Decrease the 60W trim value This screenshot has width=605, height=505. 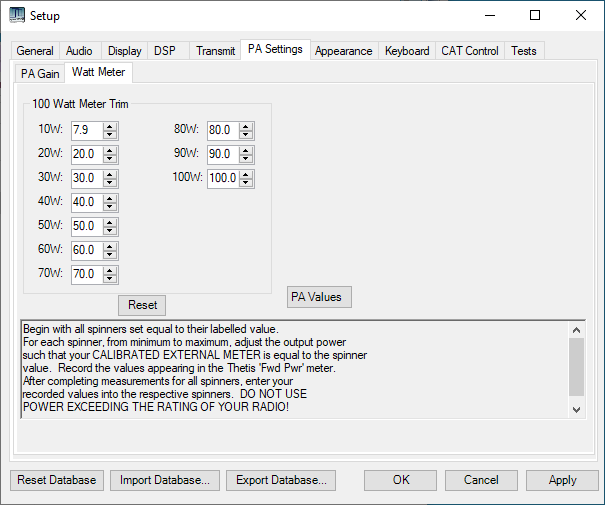click(x=110, y=254)
